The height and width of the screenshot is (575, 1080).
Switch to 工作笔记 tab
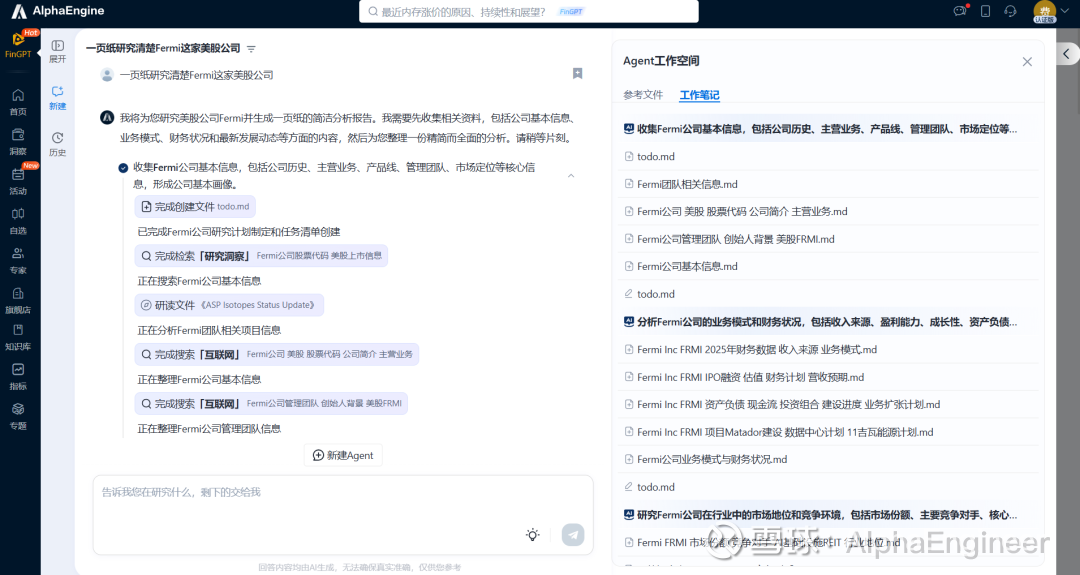coord(699,95)
